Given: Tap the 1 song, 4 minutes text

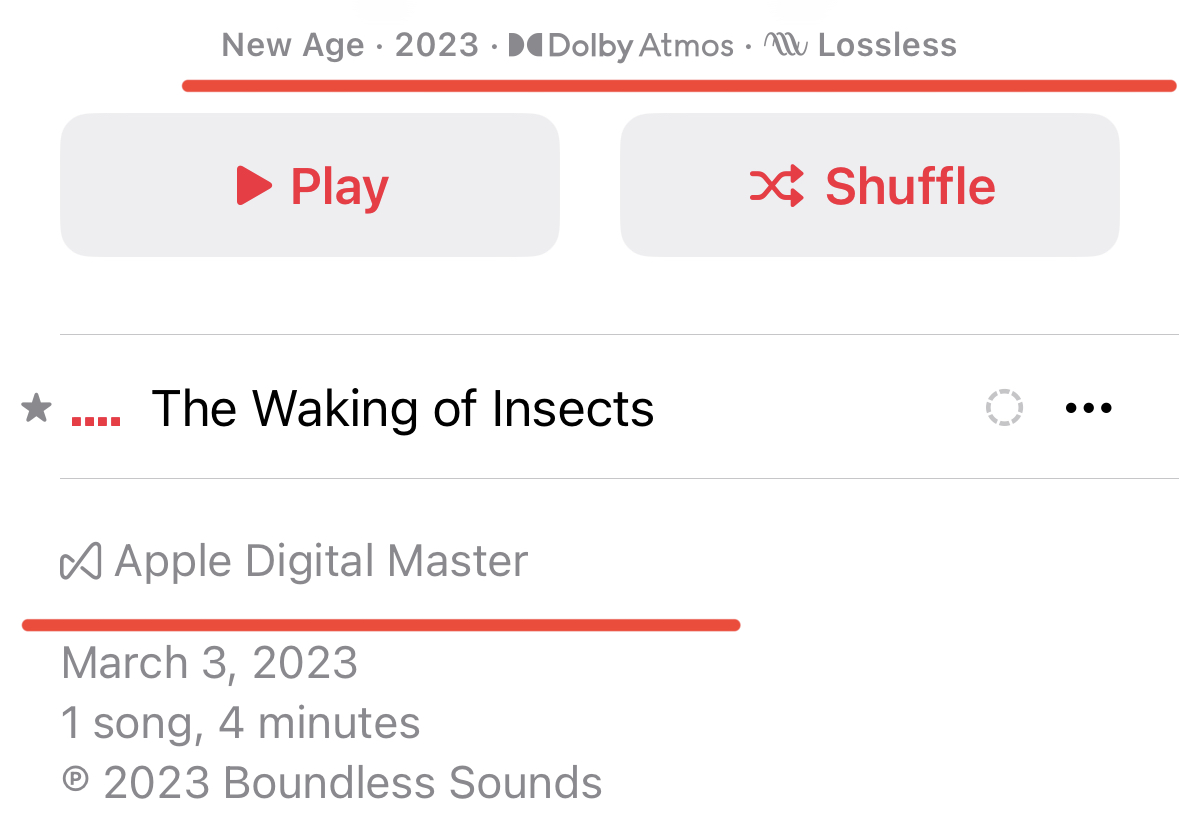Looking at the screenshot, I should pos(240,723).
